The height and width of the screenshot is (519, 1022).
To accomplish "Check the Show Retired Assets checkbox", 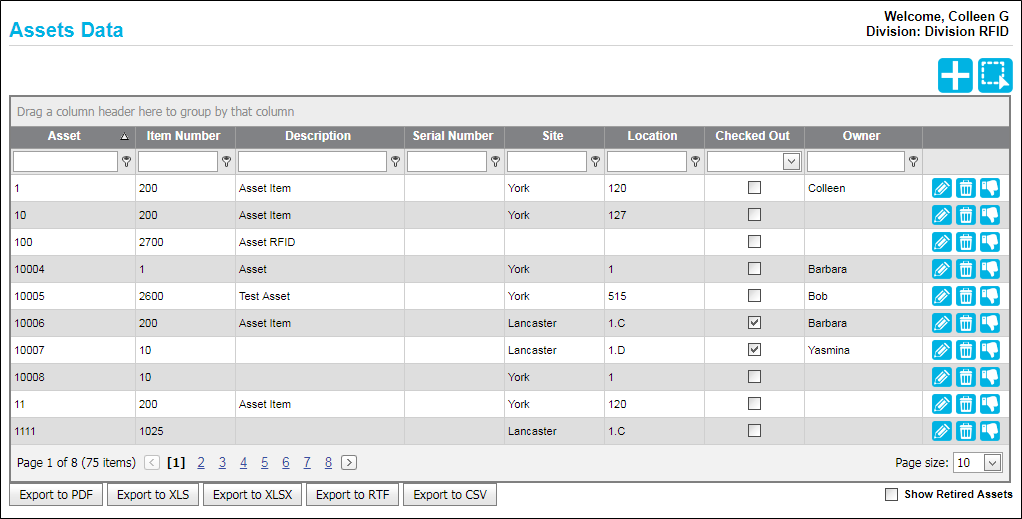I will [x=891, y=495].
